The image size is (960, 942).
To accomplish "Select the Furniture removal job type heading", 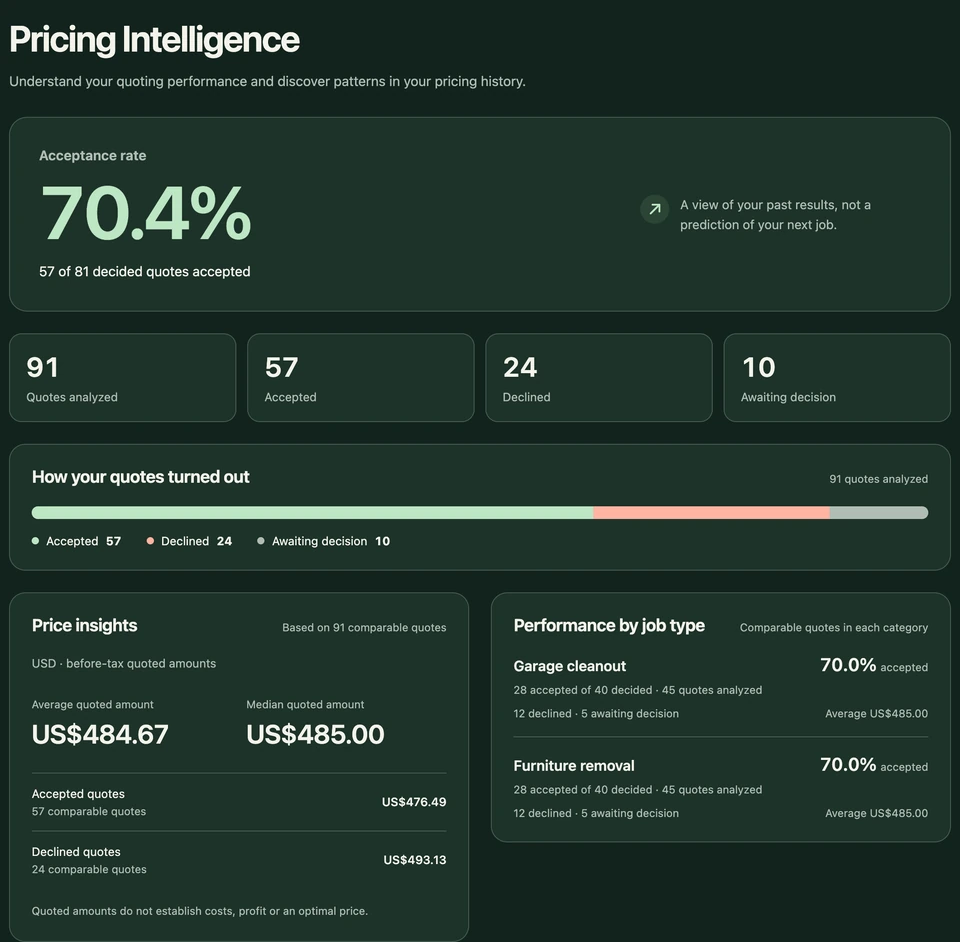I will pos(574,766).
